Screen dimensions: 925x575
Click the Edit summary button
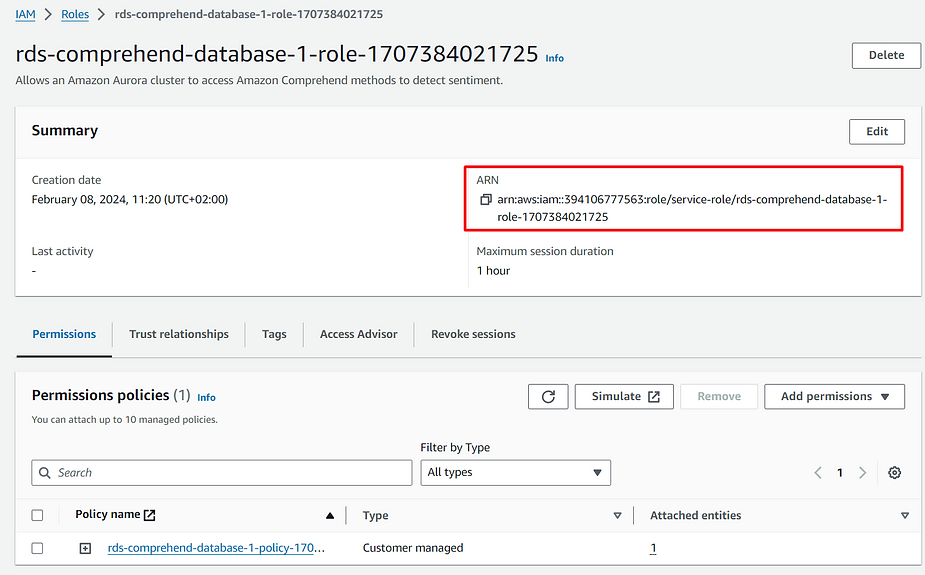tap(877, 132)
